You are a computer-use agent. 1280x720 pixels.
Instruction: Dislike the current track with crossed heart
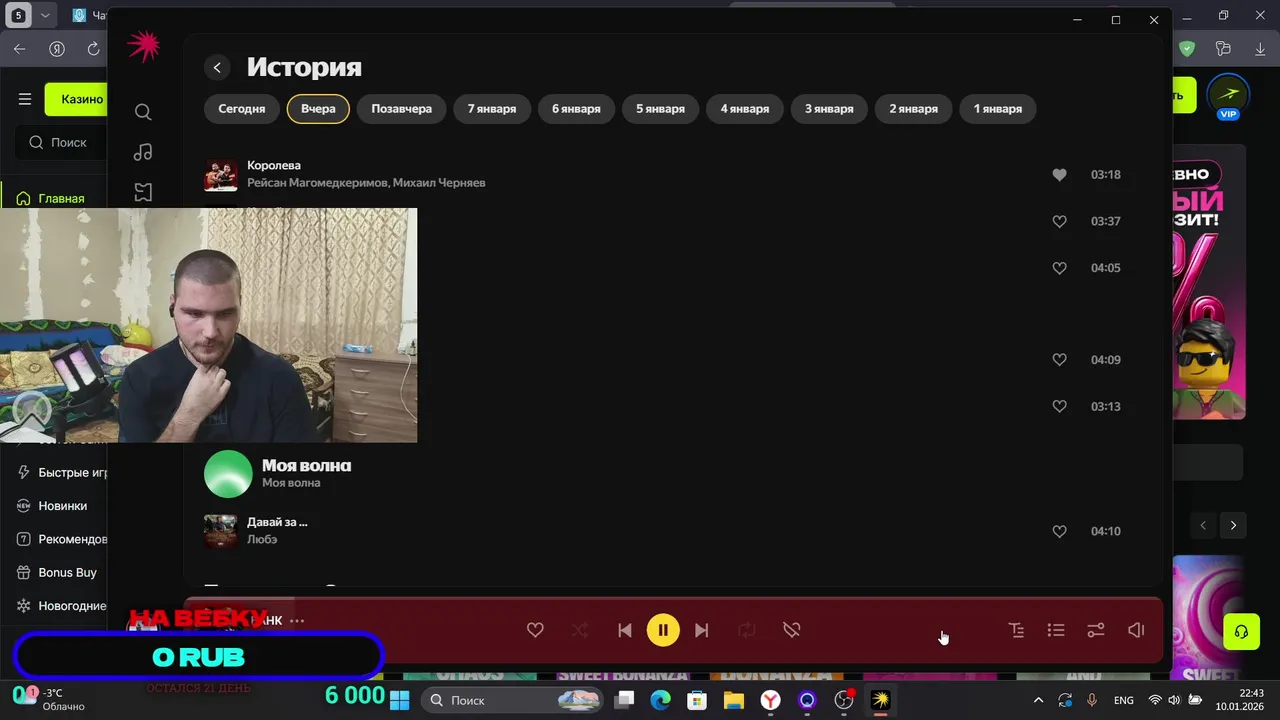click(791, 630)
